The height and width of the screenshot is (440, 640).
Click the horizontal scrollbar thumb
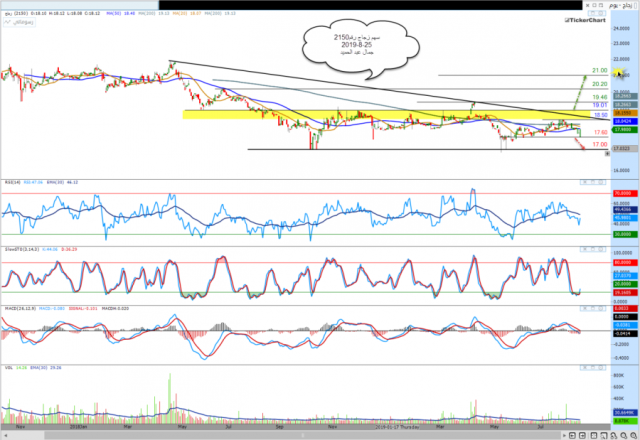303,436
